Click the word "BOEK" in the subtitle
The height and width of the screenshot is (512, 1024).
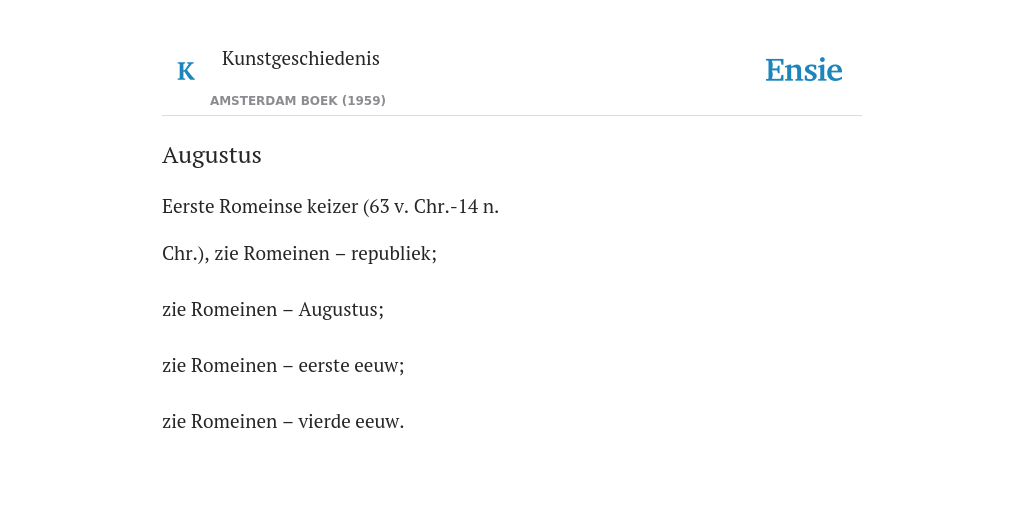[x=319, y=101]
